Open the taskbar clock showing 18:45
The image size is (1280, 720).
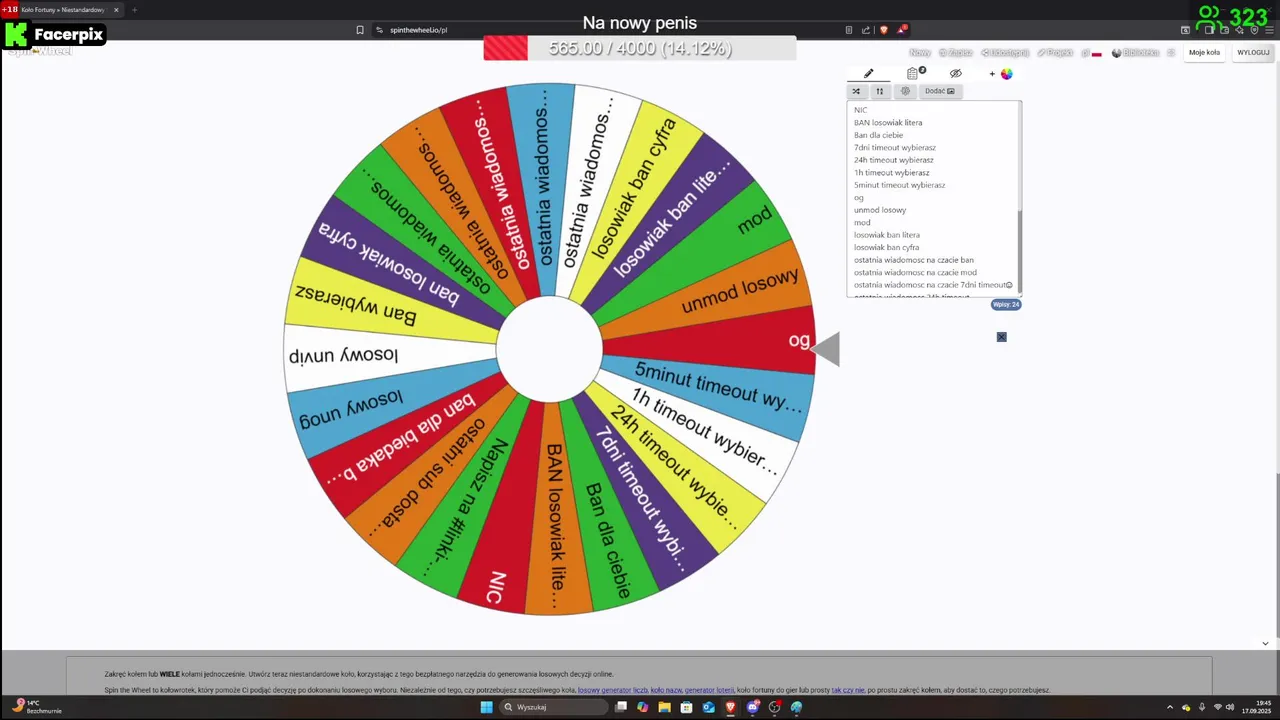[x=1257, y=707]
